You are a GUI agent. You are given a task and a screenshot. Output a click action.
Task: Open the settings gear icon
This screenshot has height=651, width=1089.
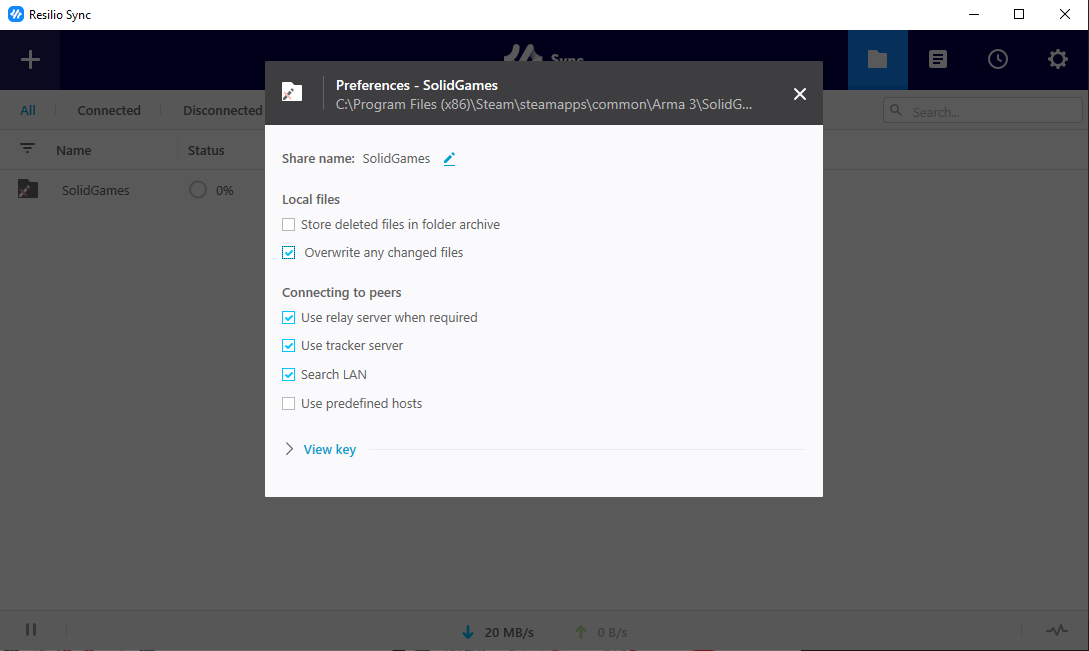pos(1058,60)
